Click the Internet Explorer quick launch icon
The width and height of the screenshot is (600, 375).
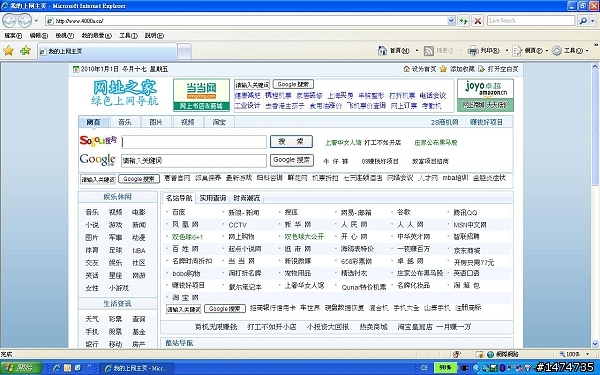click(x=57, y=368)
